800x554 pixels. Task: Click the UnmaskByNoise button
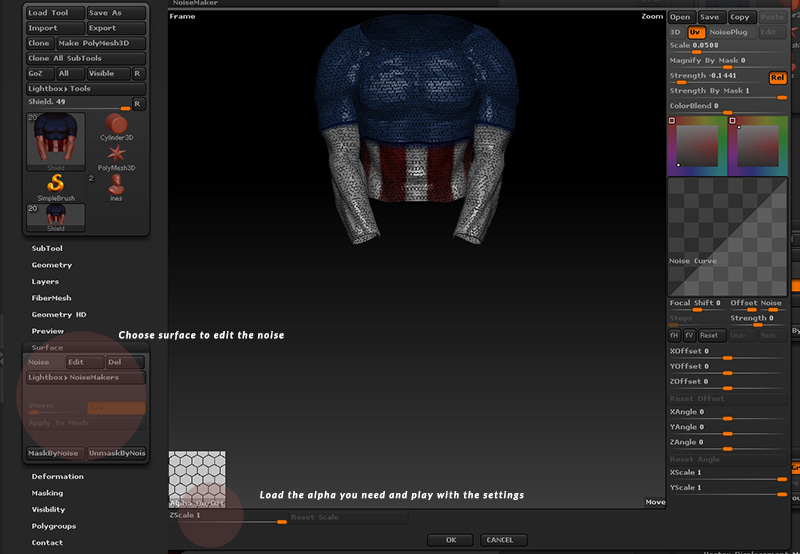coord(116,453)
